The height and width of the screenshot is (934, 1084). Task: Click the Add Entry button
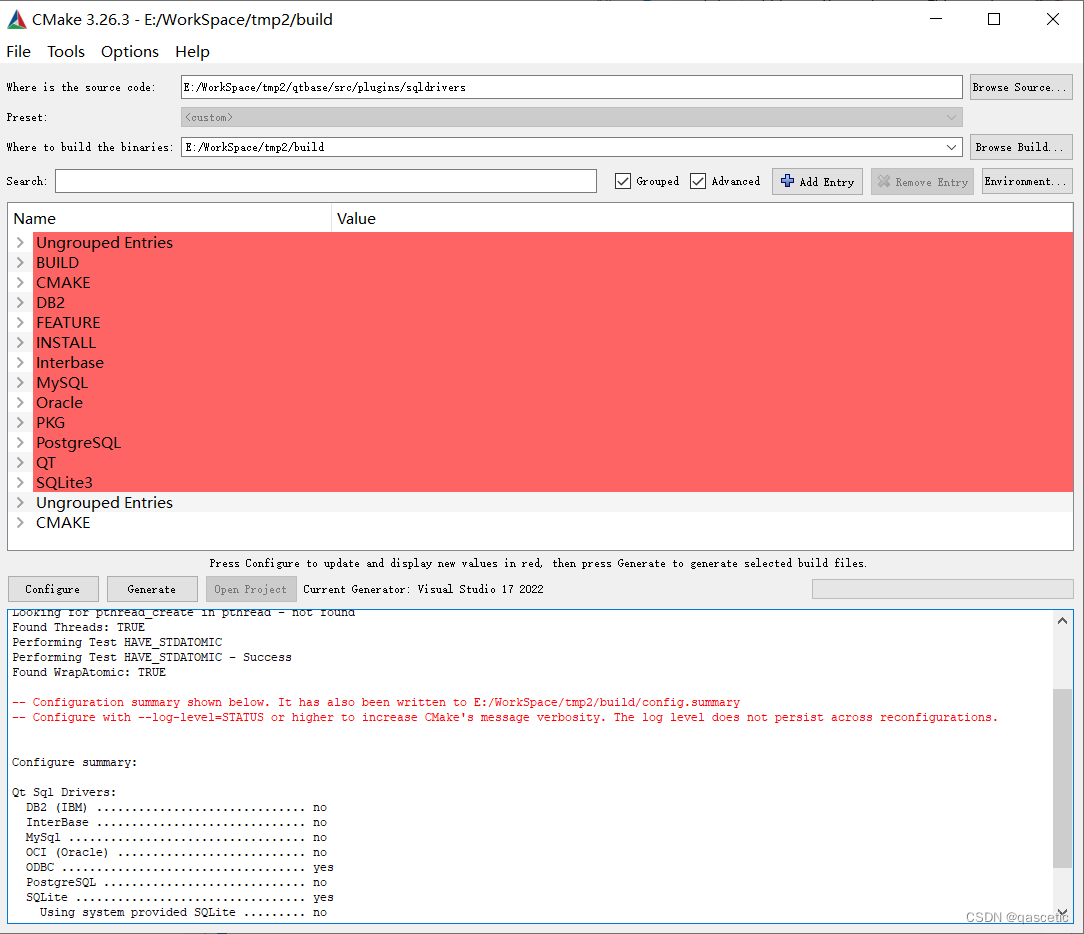817,182
